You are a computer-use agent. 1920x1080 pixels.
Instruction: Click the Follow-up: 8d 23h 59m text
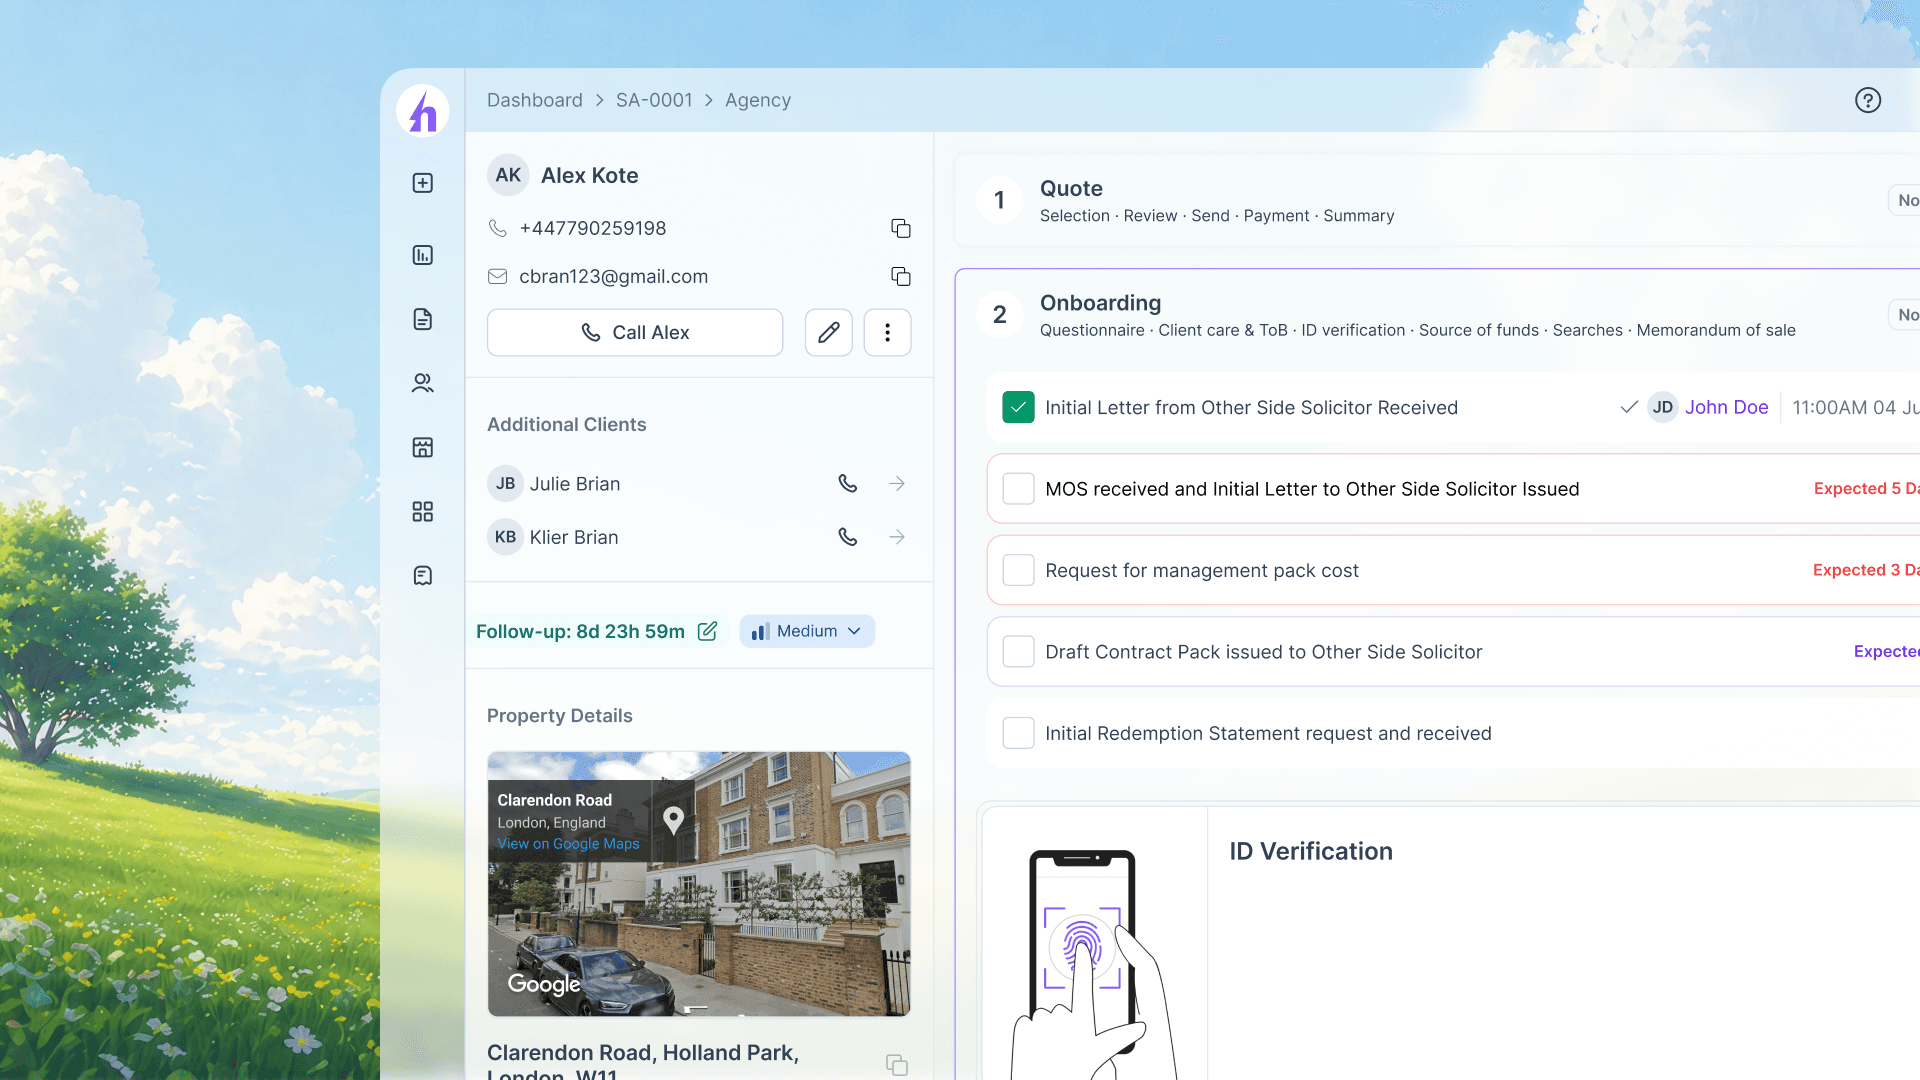coord(580,631)
